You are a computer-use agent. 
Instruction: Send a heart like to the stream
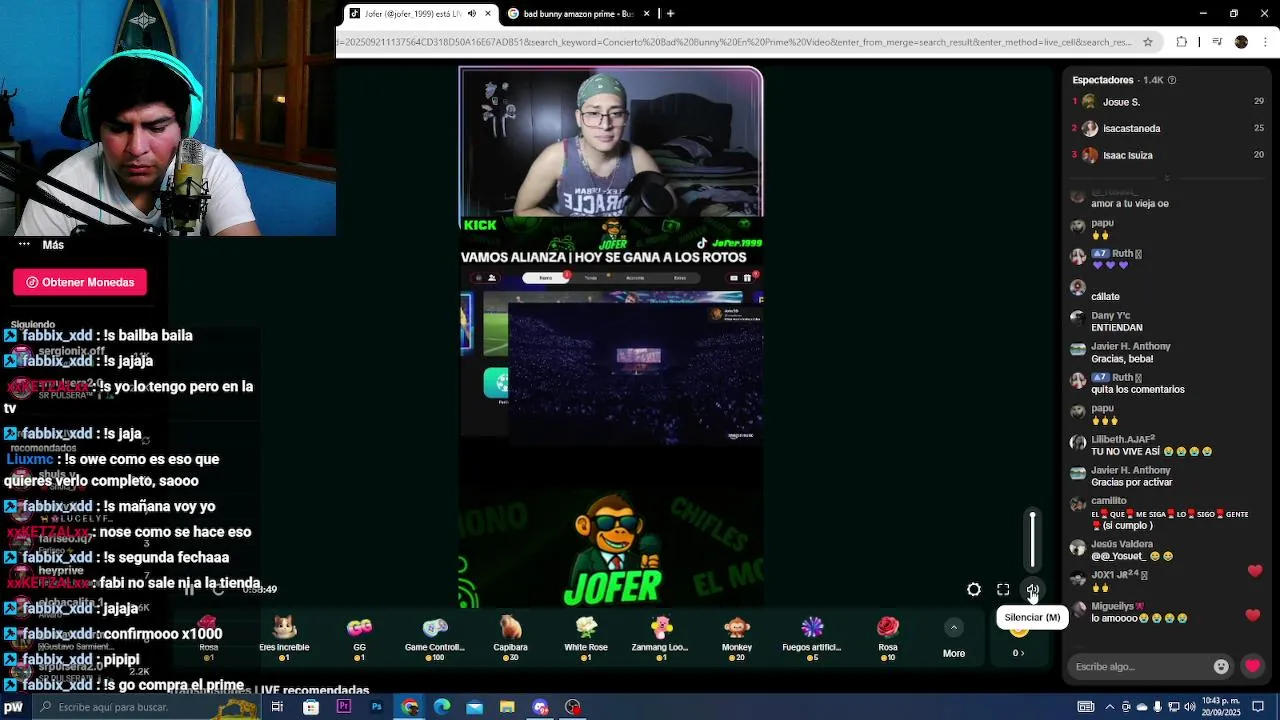[x=1252, y=666]
